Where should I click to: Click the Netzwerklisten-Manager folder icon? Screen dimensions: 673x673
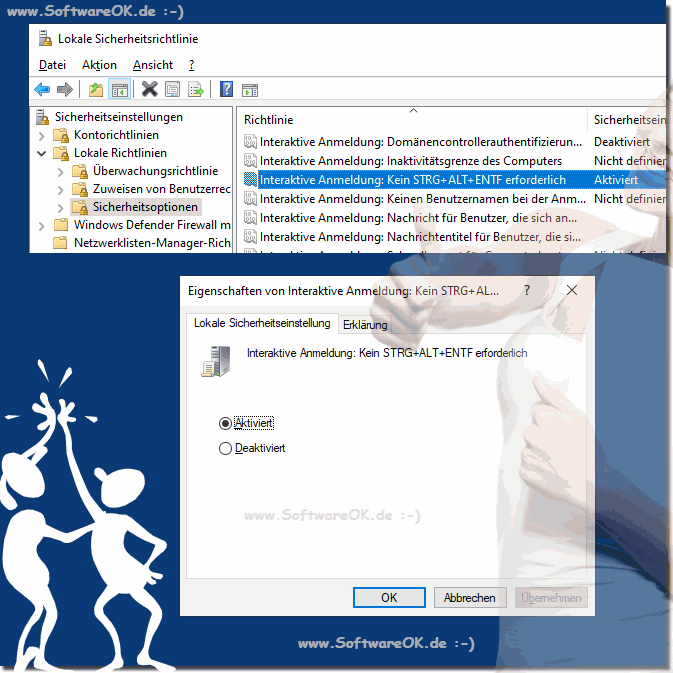click(61, 243)
